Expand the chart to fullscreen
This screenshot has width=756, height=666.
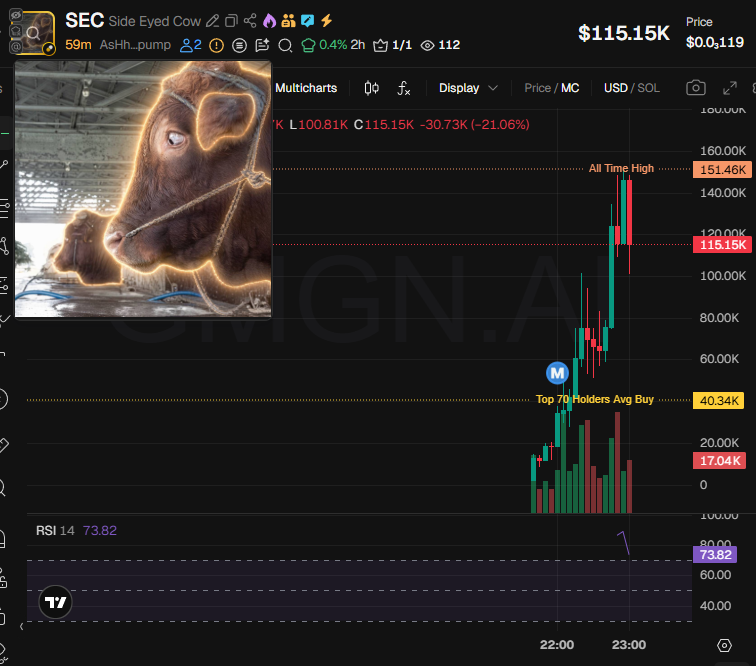729,88
